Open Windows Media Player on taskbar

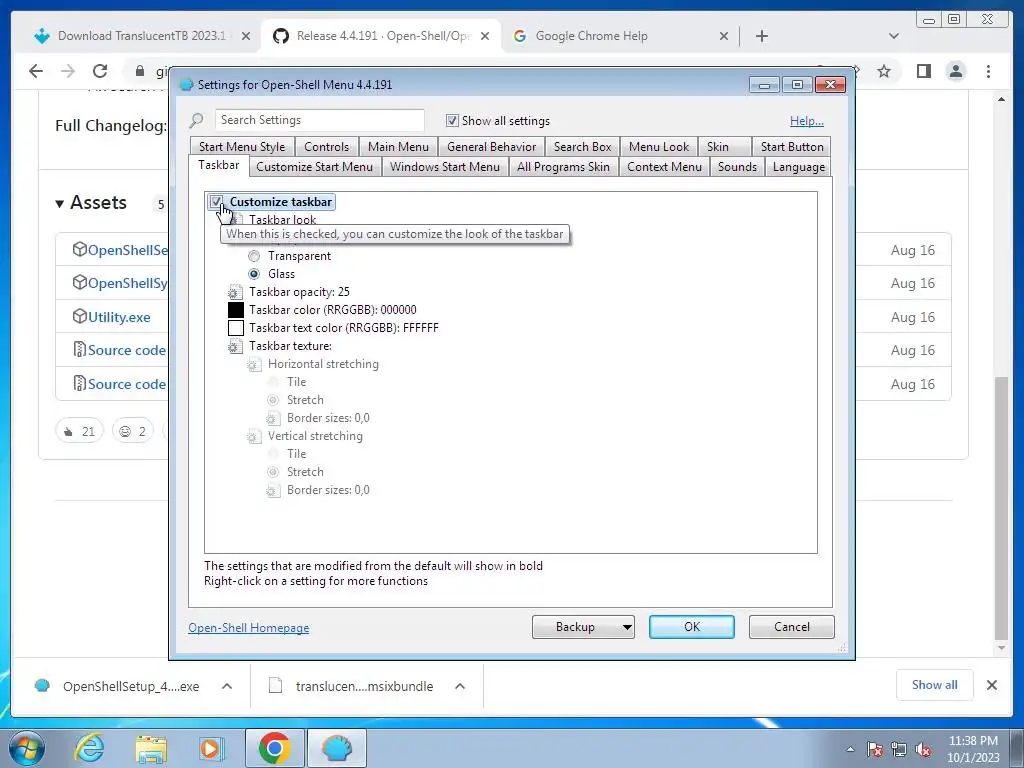[211, 748]
